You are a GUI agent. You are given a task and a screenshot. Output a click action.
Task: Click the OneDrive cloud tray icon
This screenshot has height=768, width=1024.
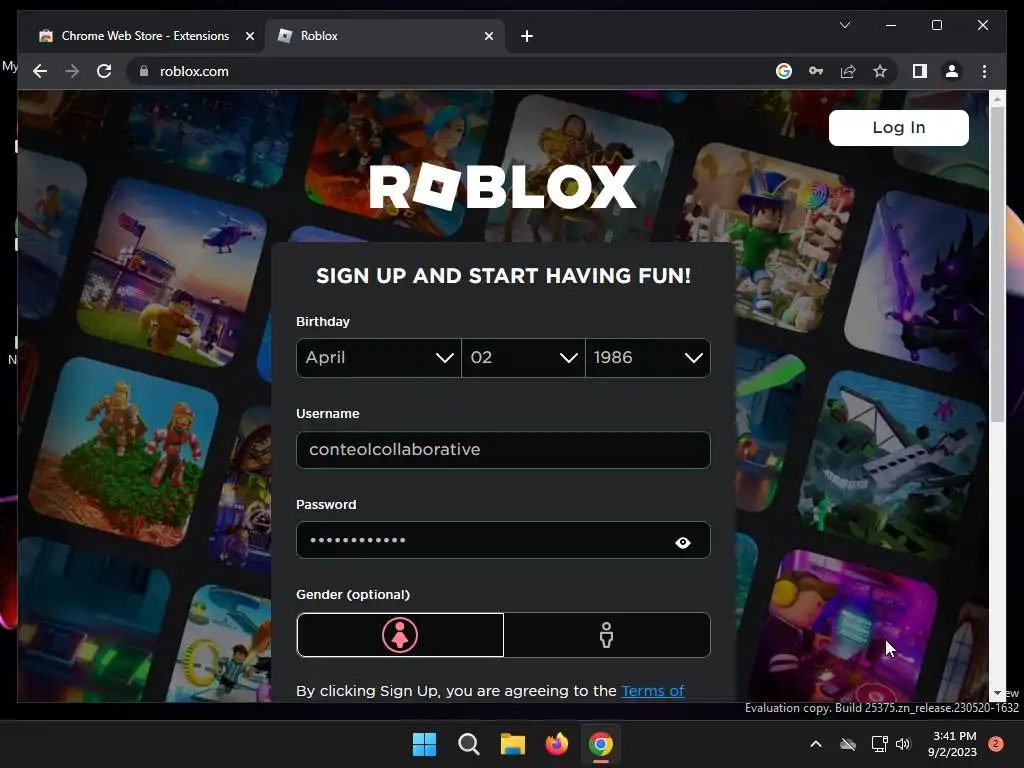pos(848,744)
